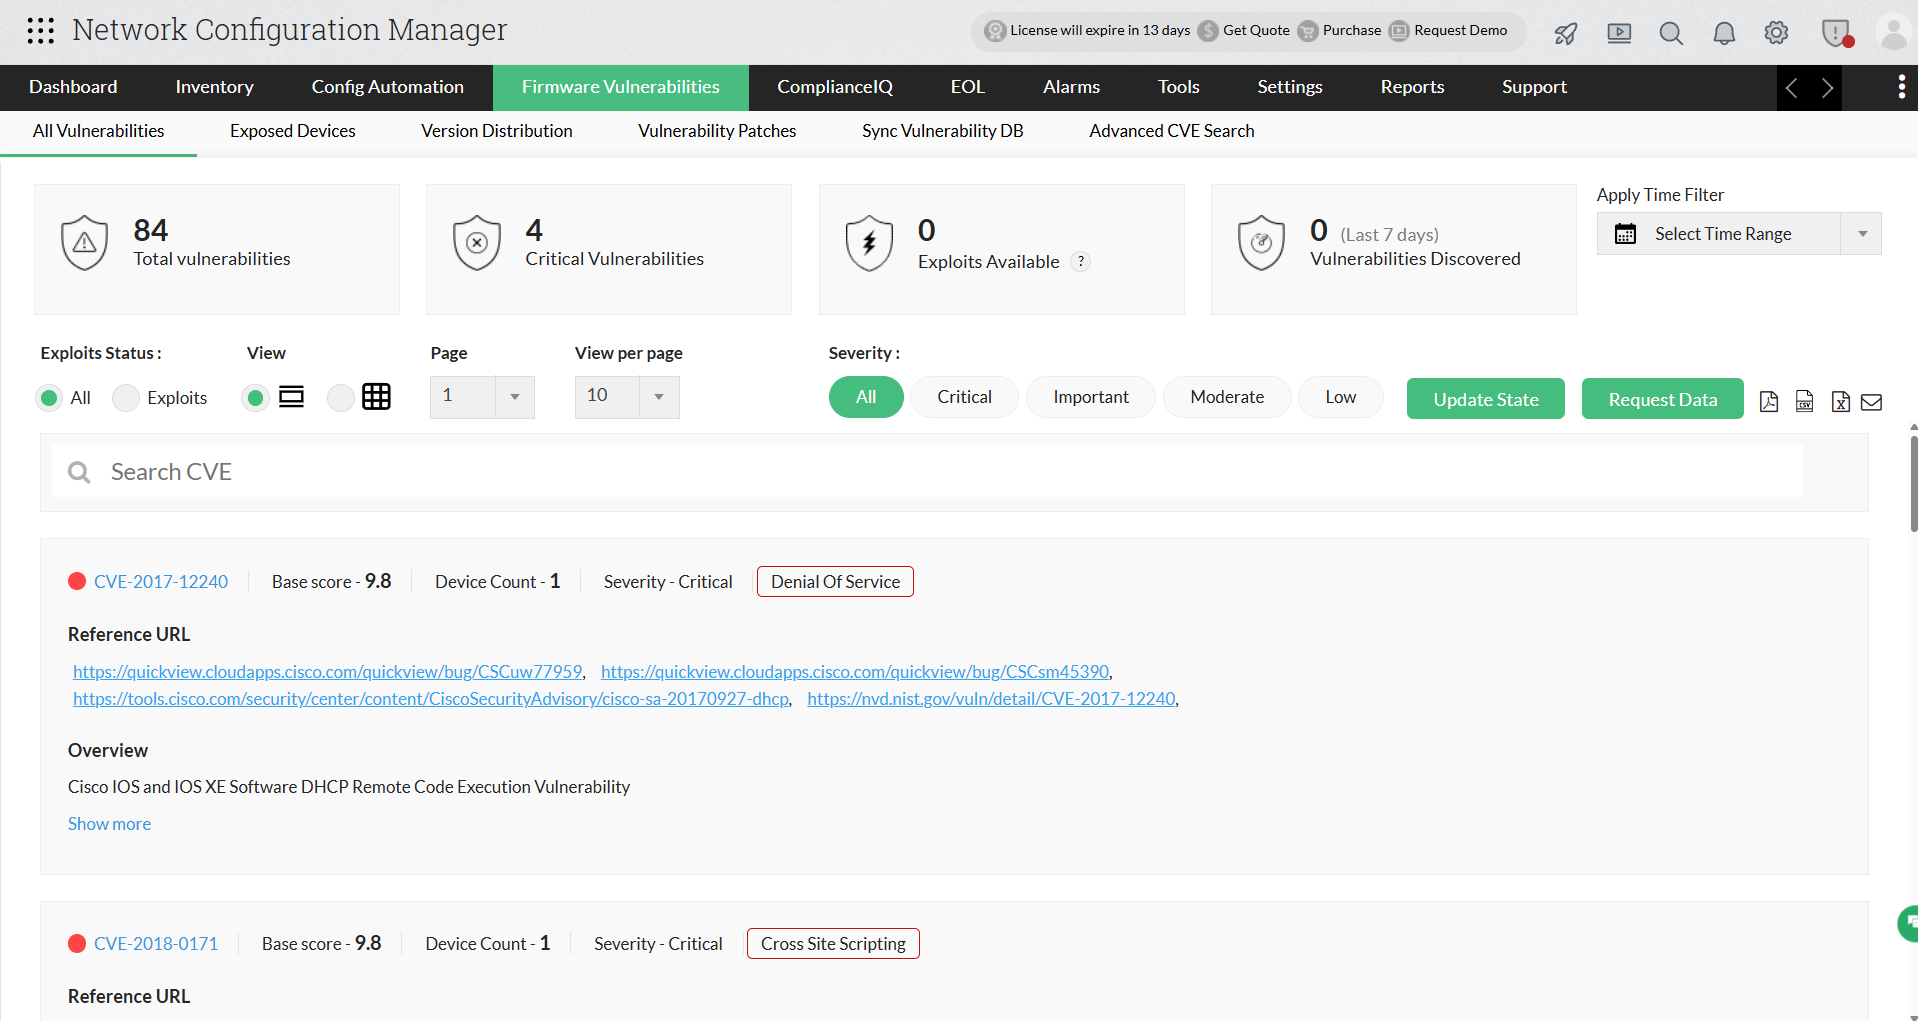This screenshot has height=1021, width=1918.
Task: Open the apps grid menu
Action: (41, 31)
